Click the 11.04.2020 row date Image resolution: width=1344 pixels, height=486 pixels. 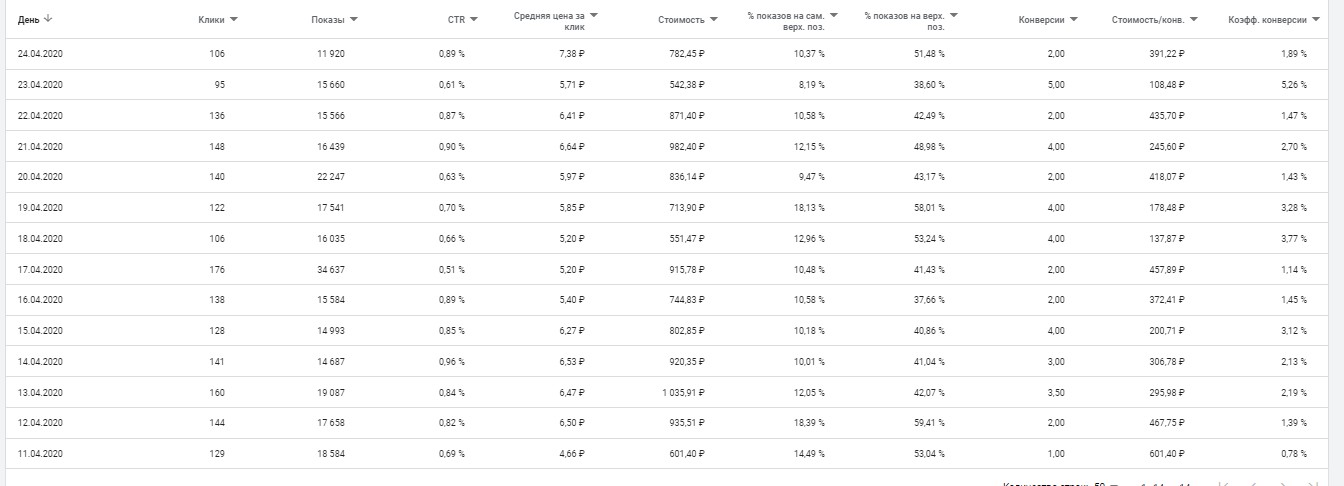(x=40, y=454)
